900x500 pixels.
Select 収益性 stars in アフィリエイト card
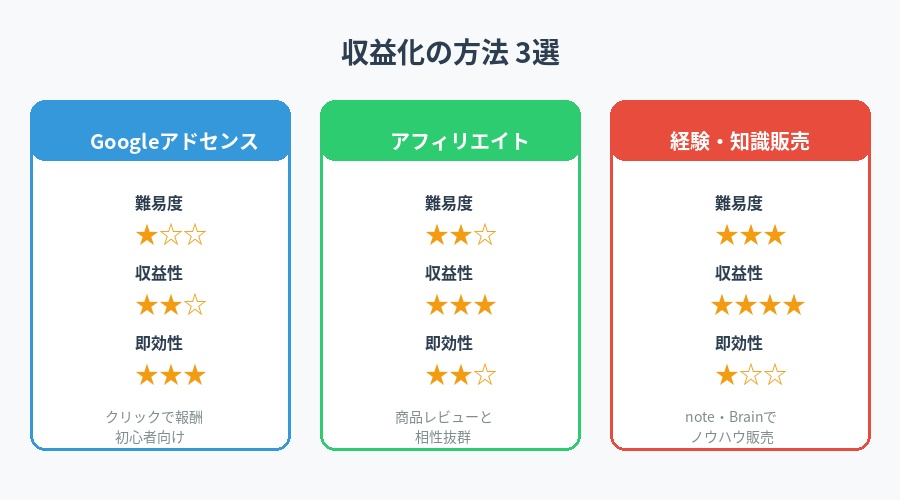pyautogui.click(x=460, y=306)
